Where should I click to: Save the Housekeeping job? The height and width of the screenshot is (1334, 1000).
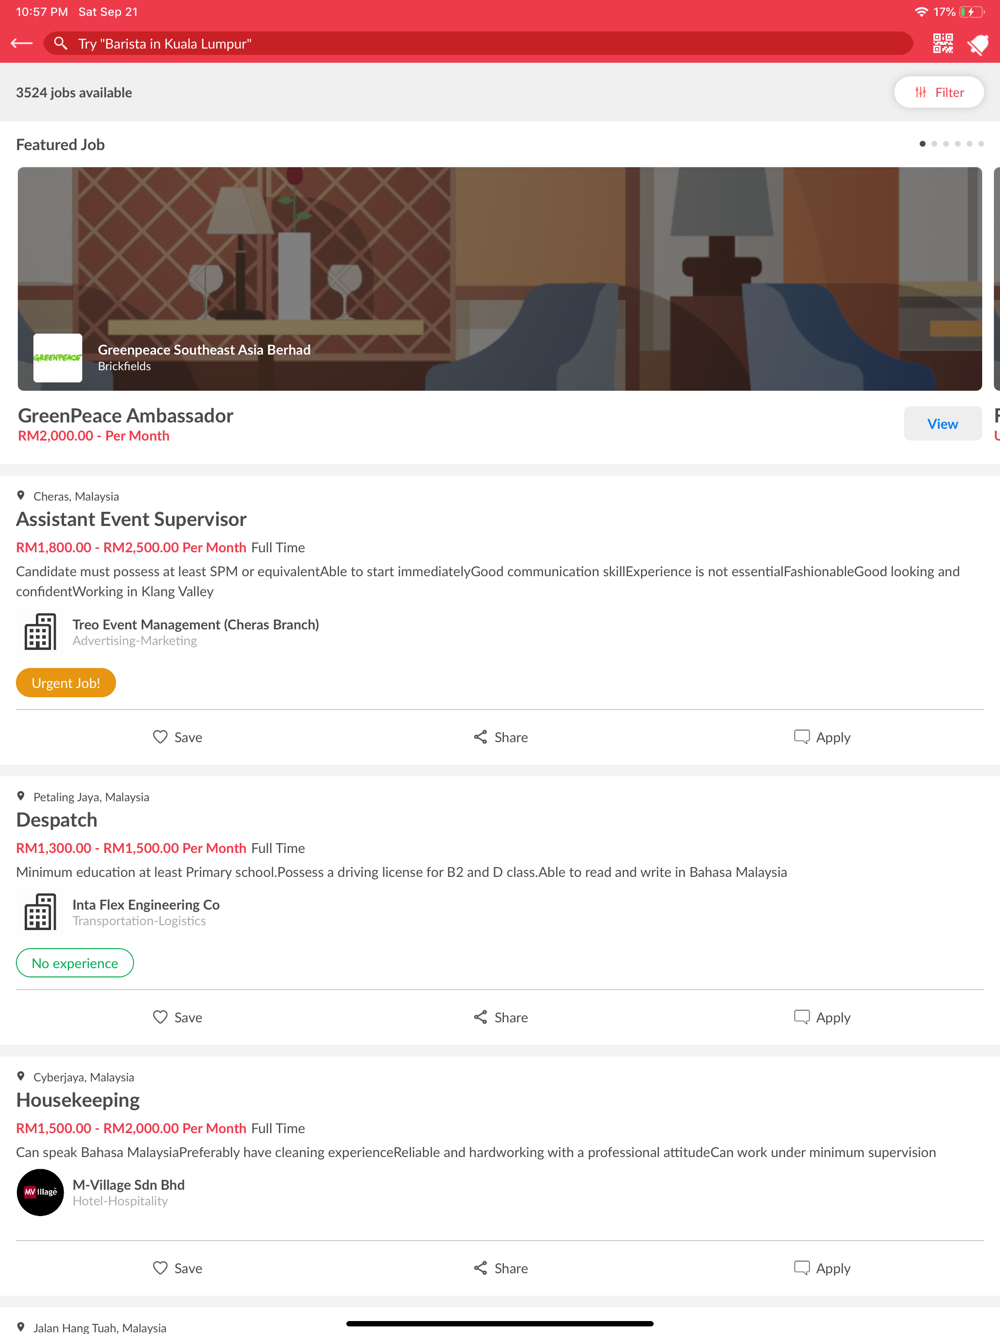(x=177, y=1268)
